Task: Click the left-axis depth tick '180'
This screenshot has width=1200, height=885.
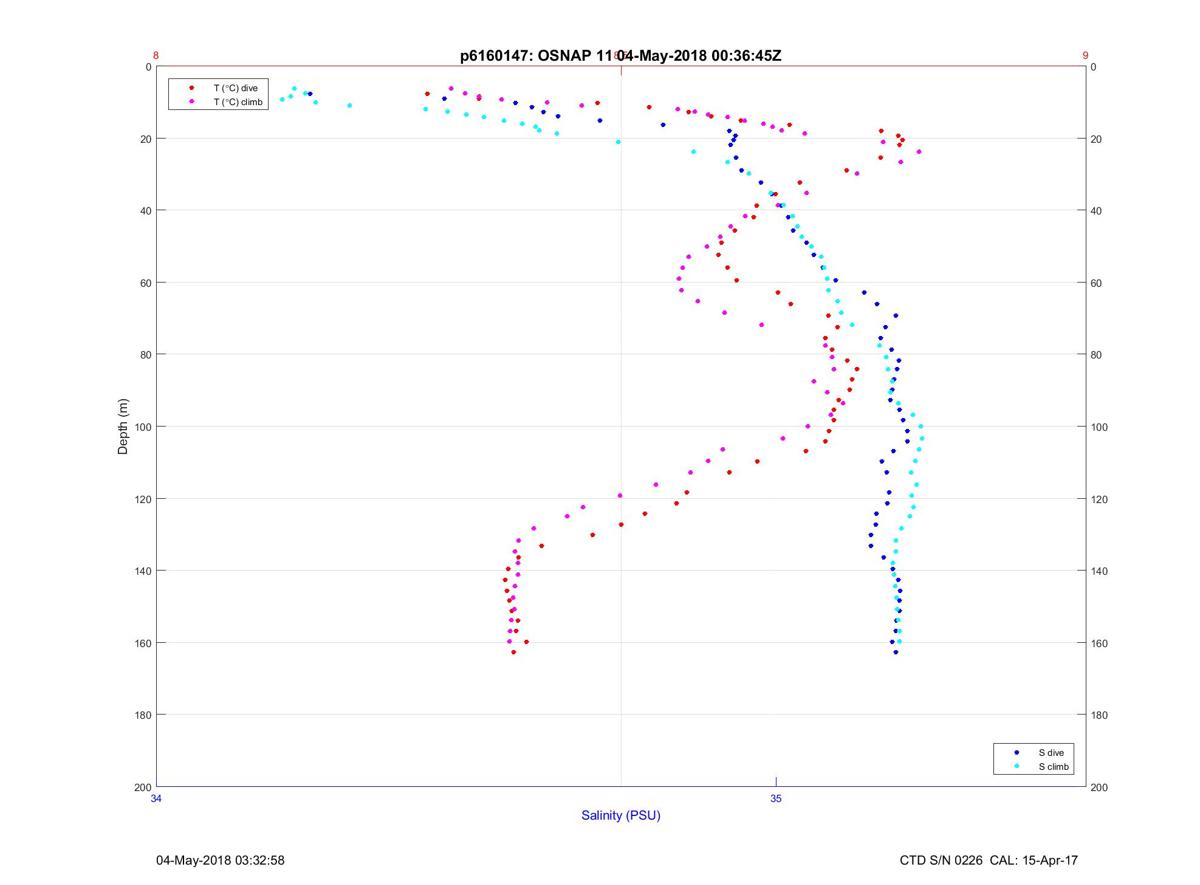Action: point(143,715)
